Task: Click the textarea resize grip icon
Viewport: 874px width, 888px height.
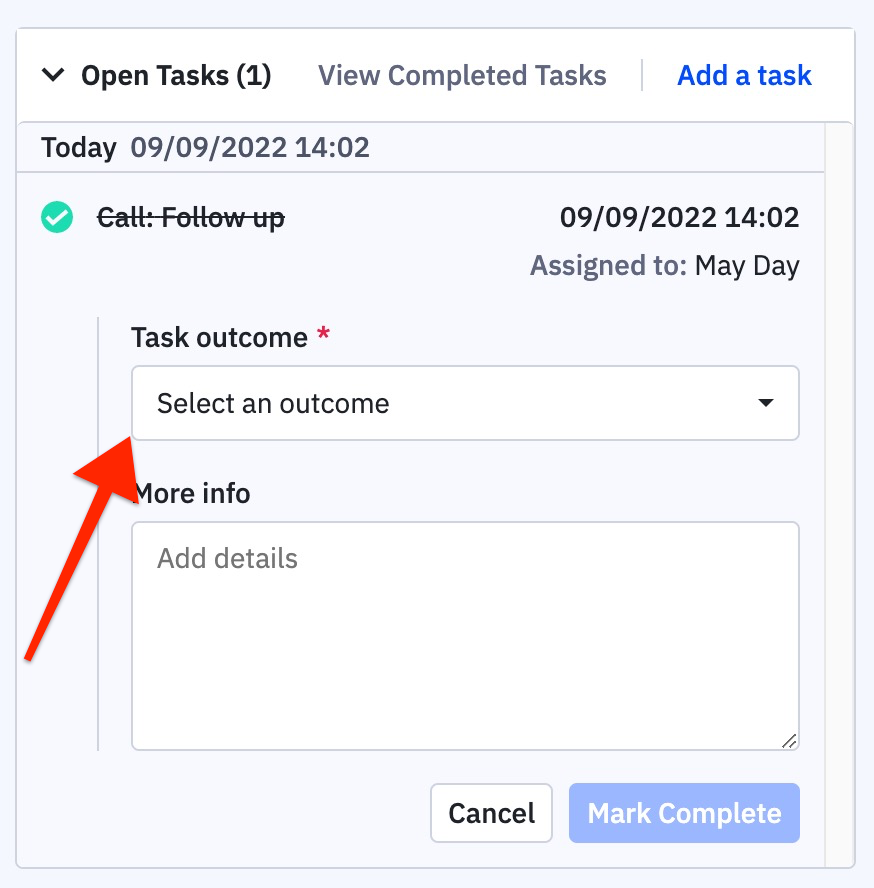Action: (789, 741)
